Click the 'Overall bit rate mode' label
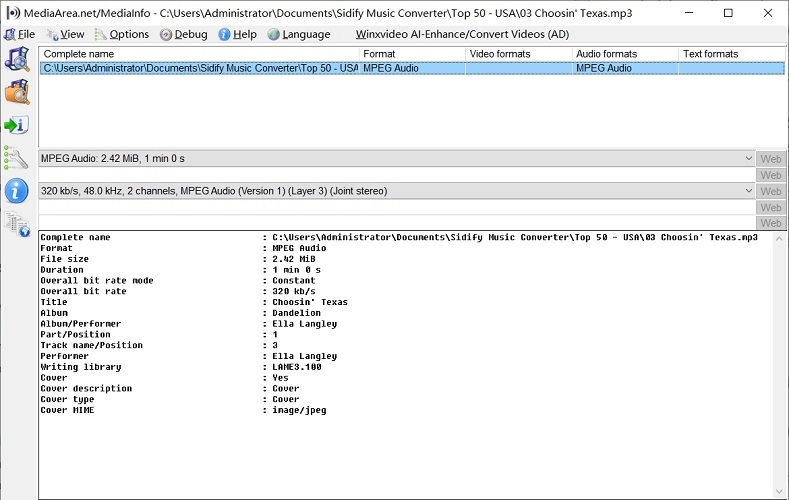The image size is (789, 500). click(x=97, y=281)
